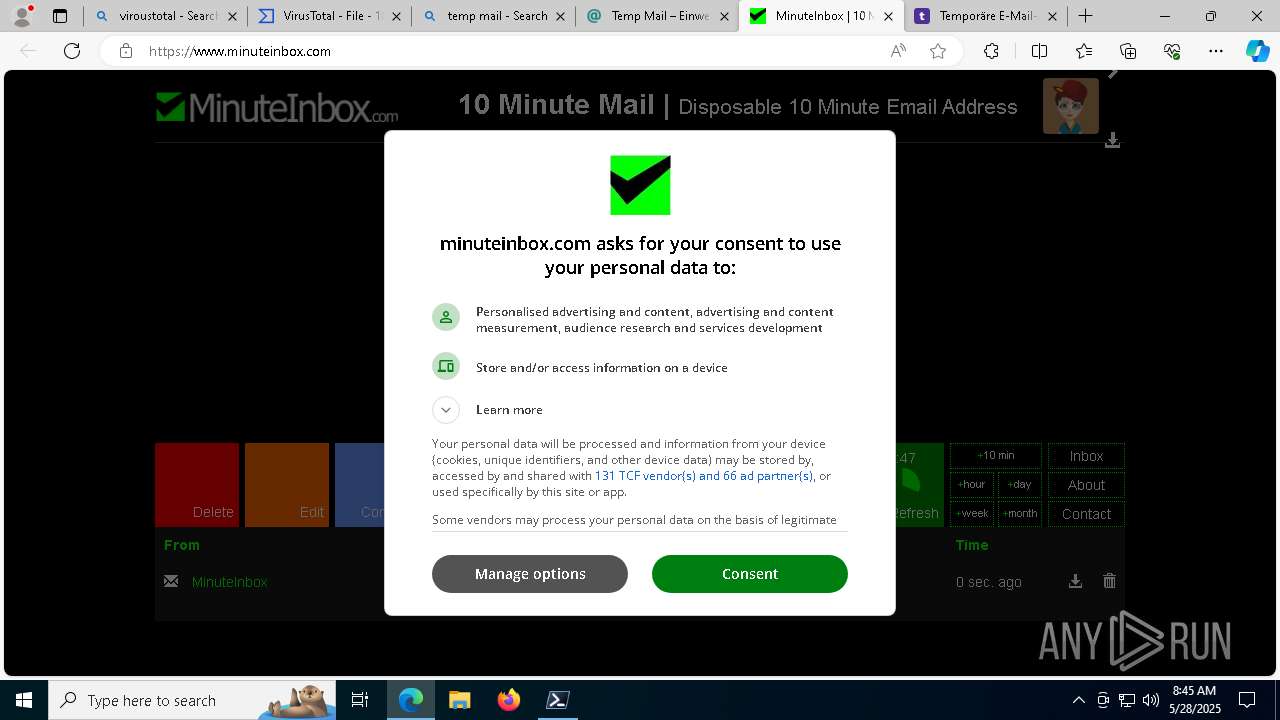1280x720 pixels.
Task: Click the green Refresh tile
Action: pos(918,485)
